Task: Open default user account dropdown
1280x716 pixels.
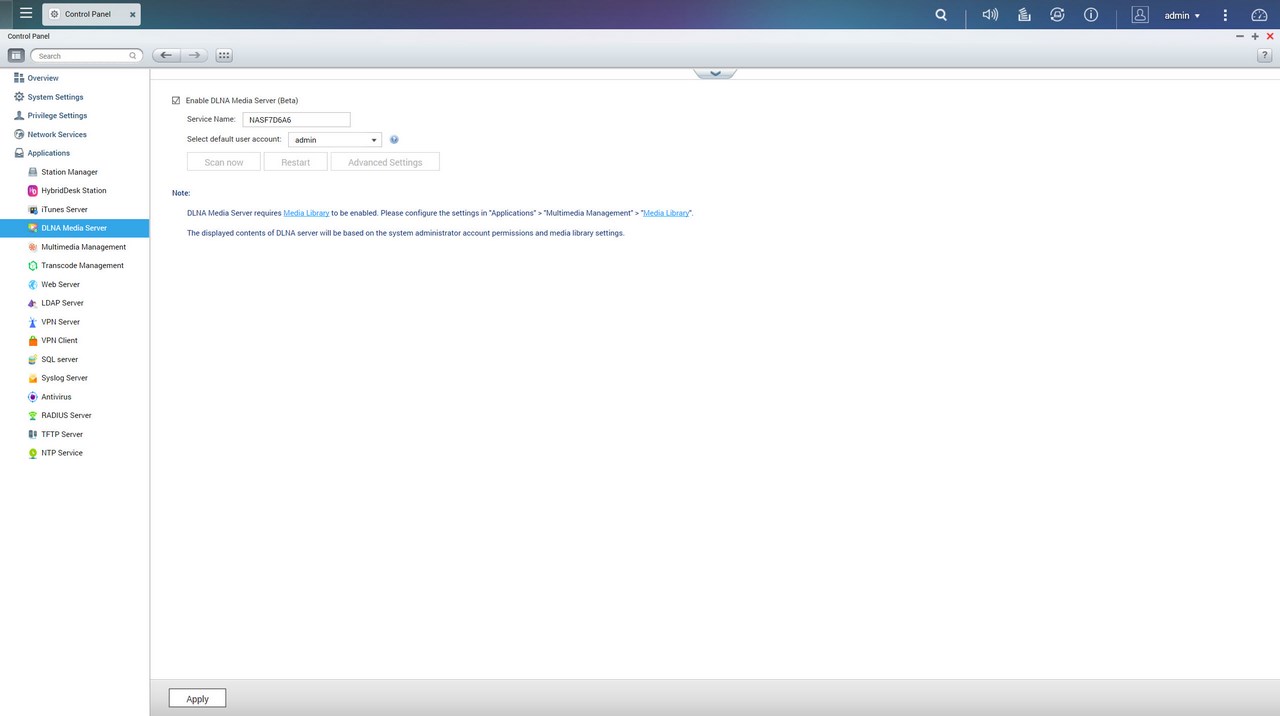Action: click(335, 140)
